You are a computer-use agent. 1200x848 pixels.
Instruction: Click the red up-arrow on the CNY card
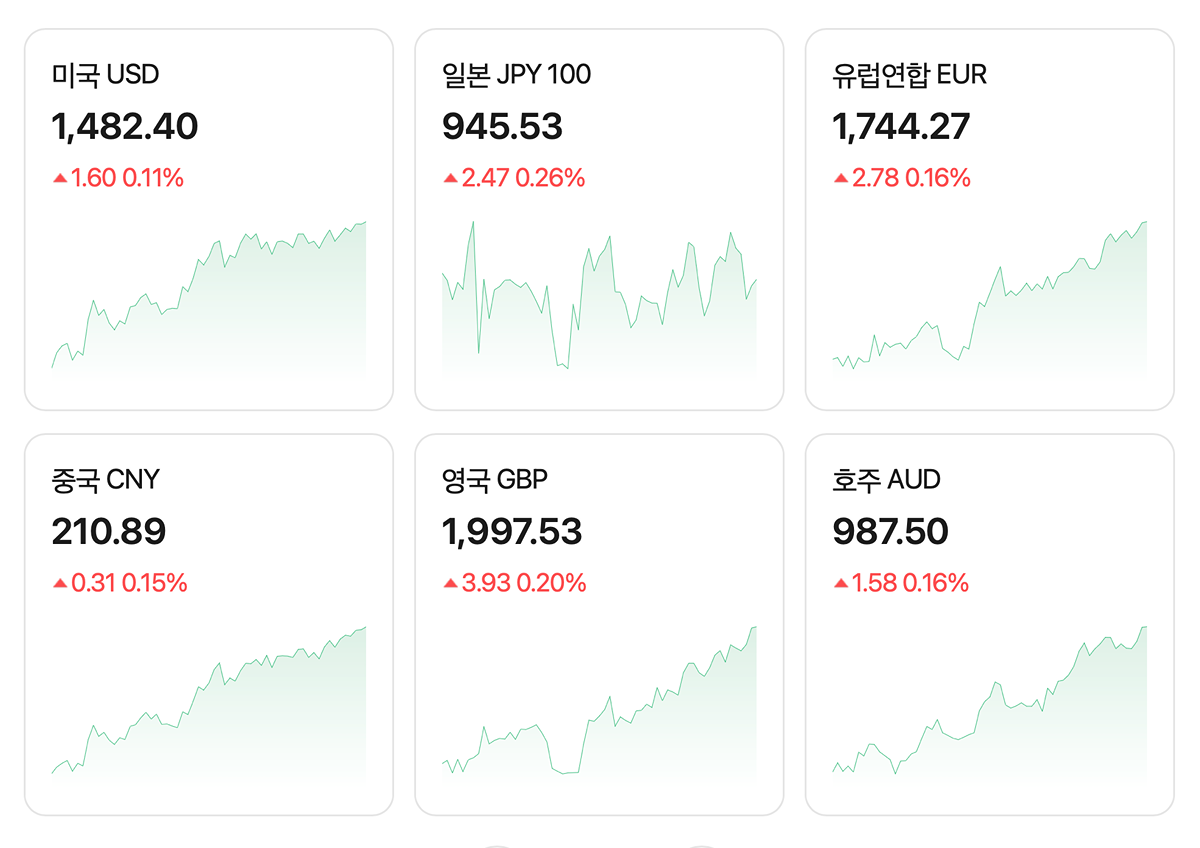(60, 583)
